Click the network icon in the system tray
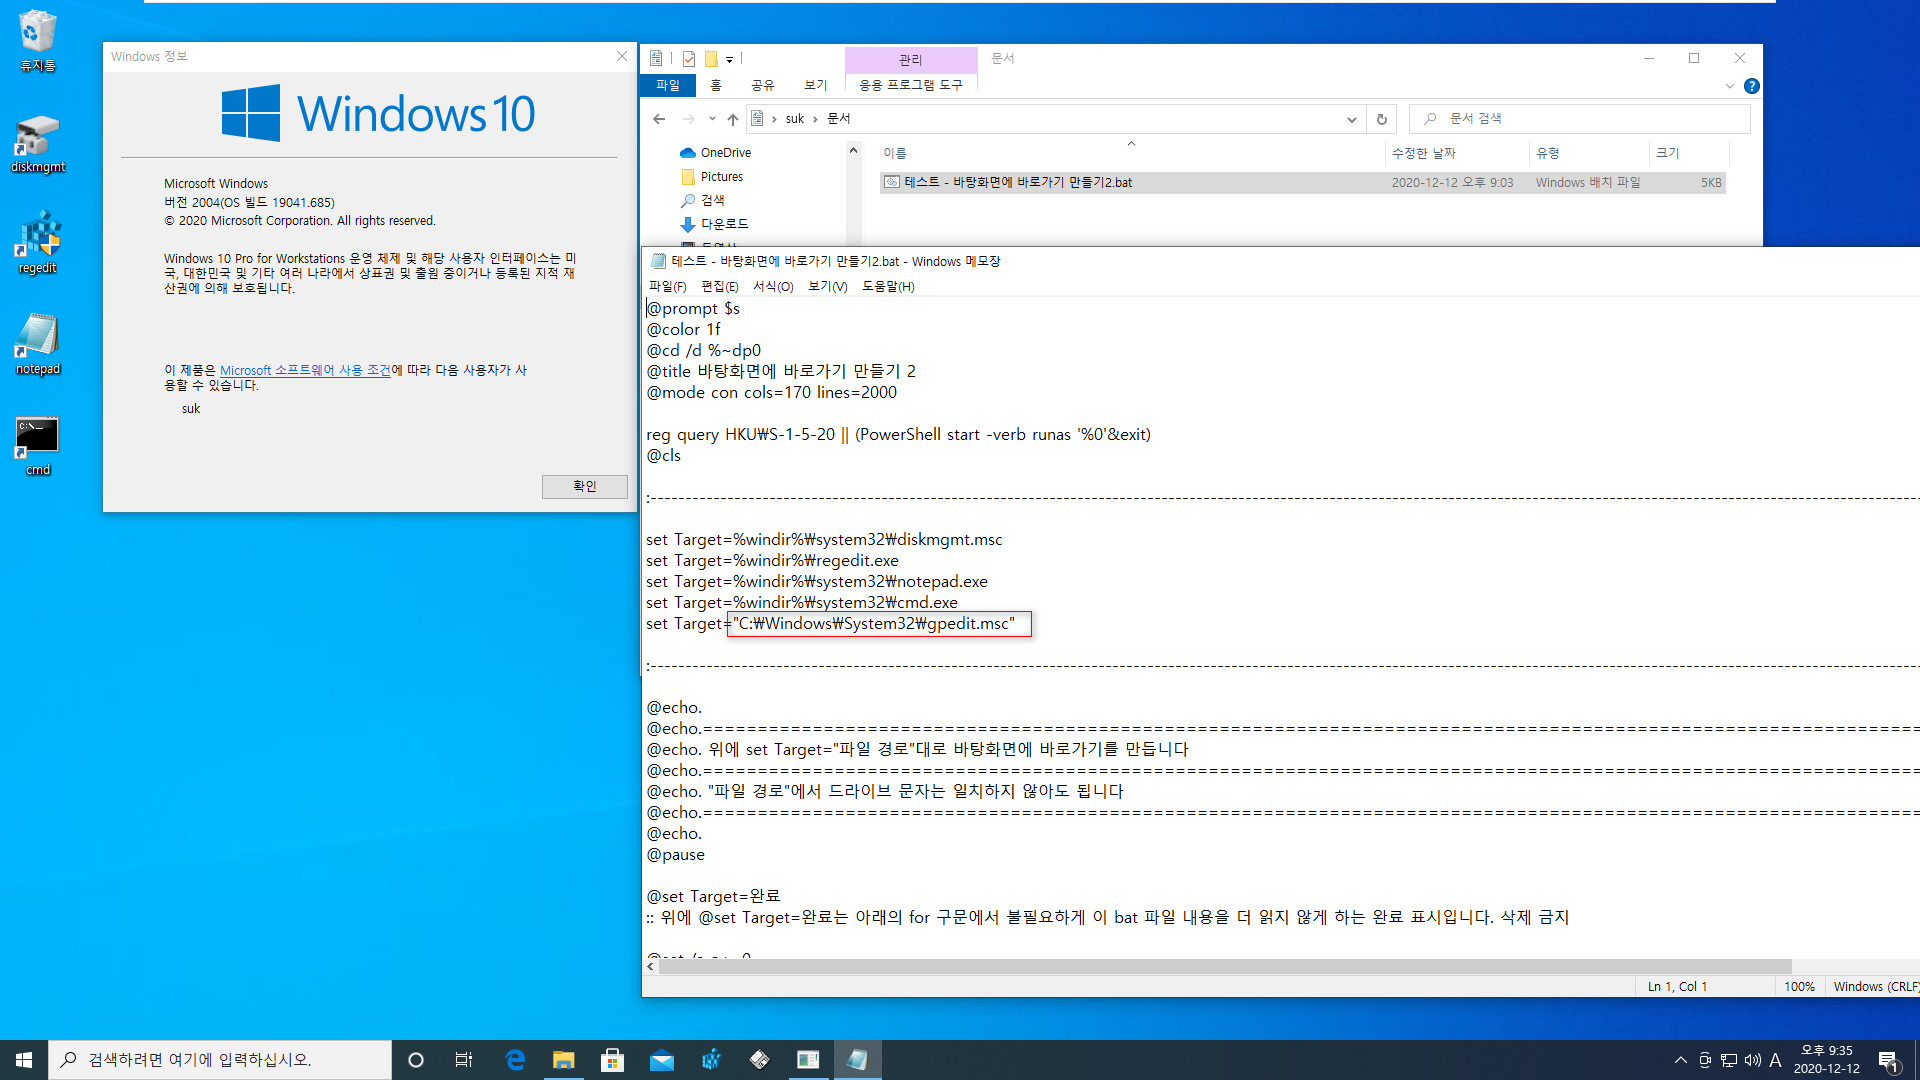 tap(1729, 1060)
